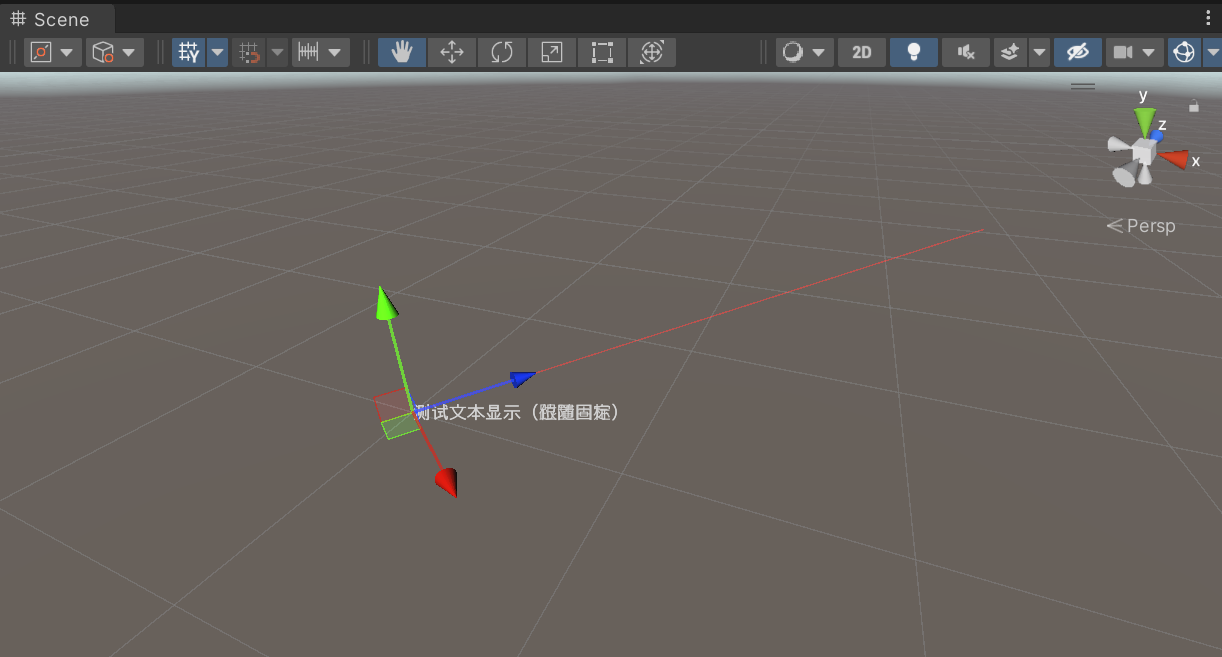
Task: Click the 测试文本显示 text object in scene
Action: click(518, 412)
